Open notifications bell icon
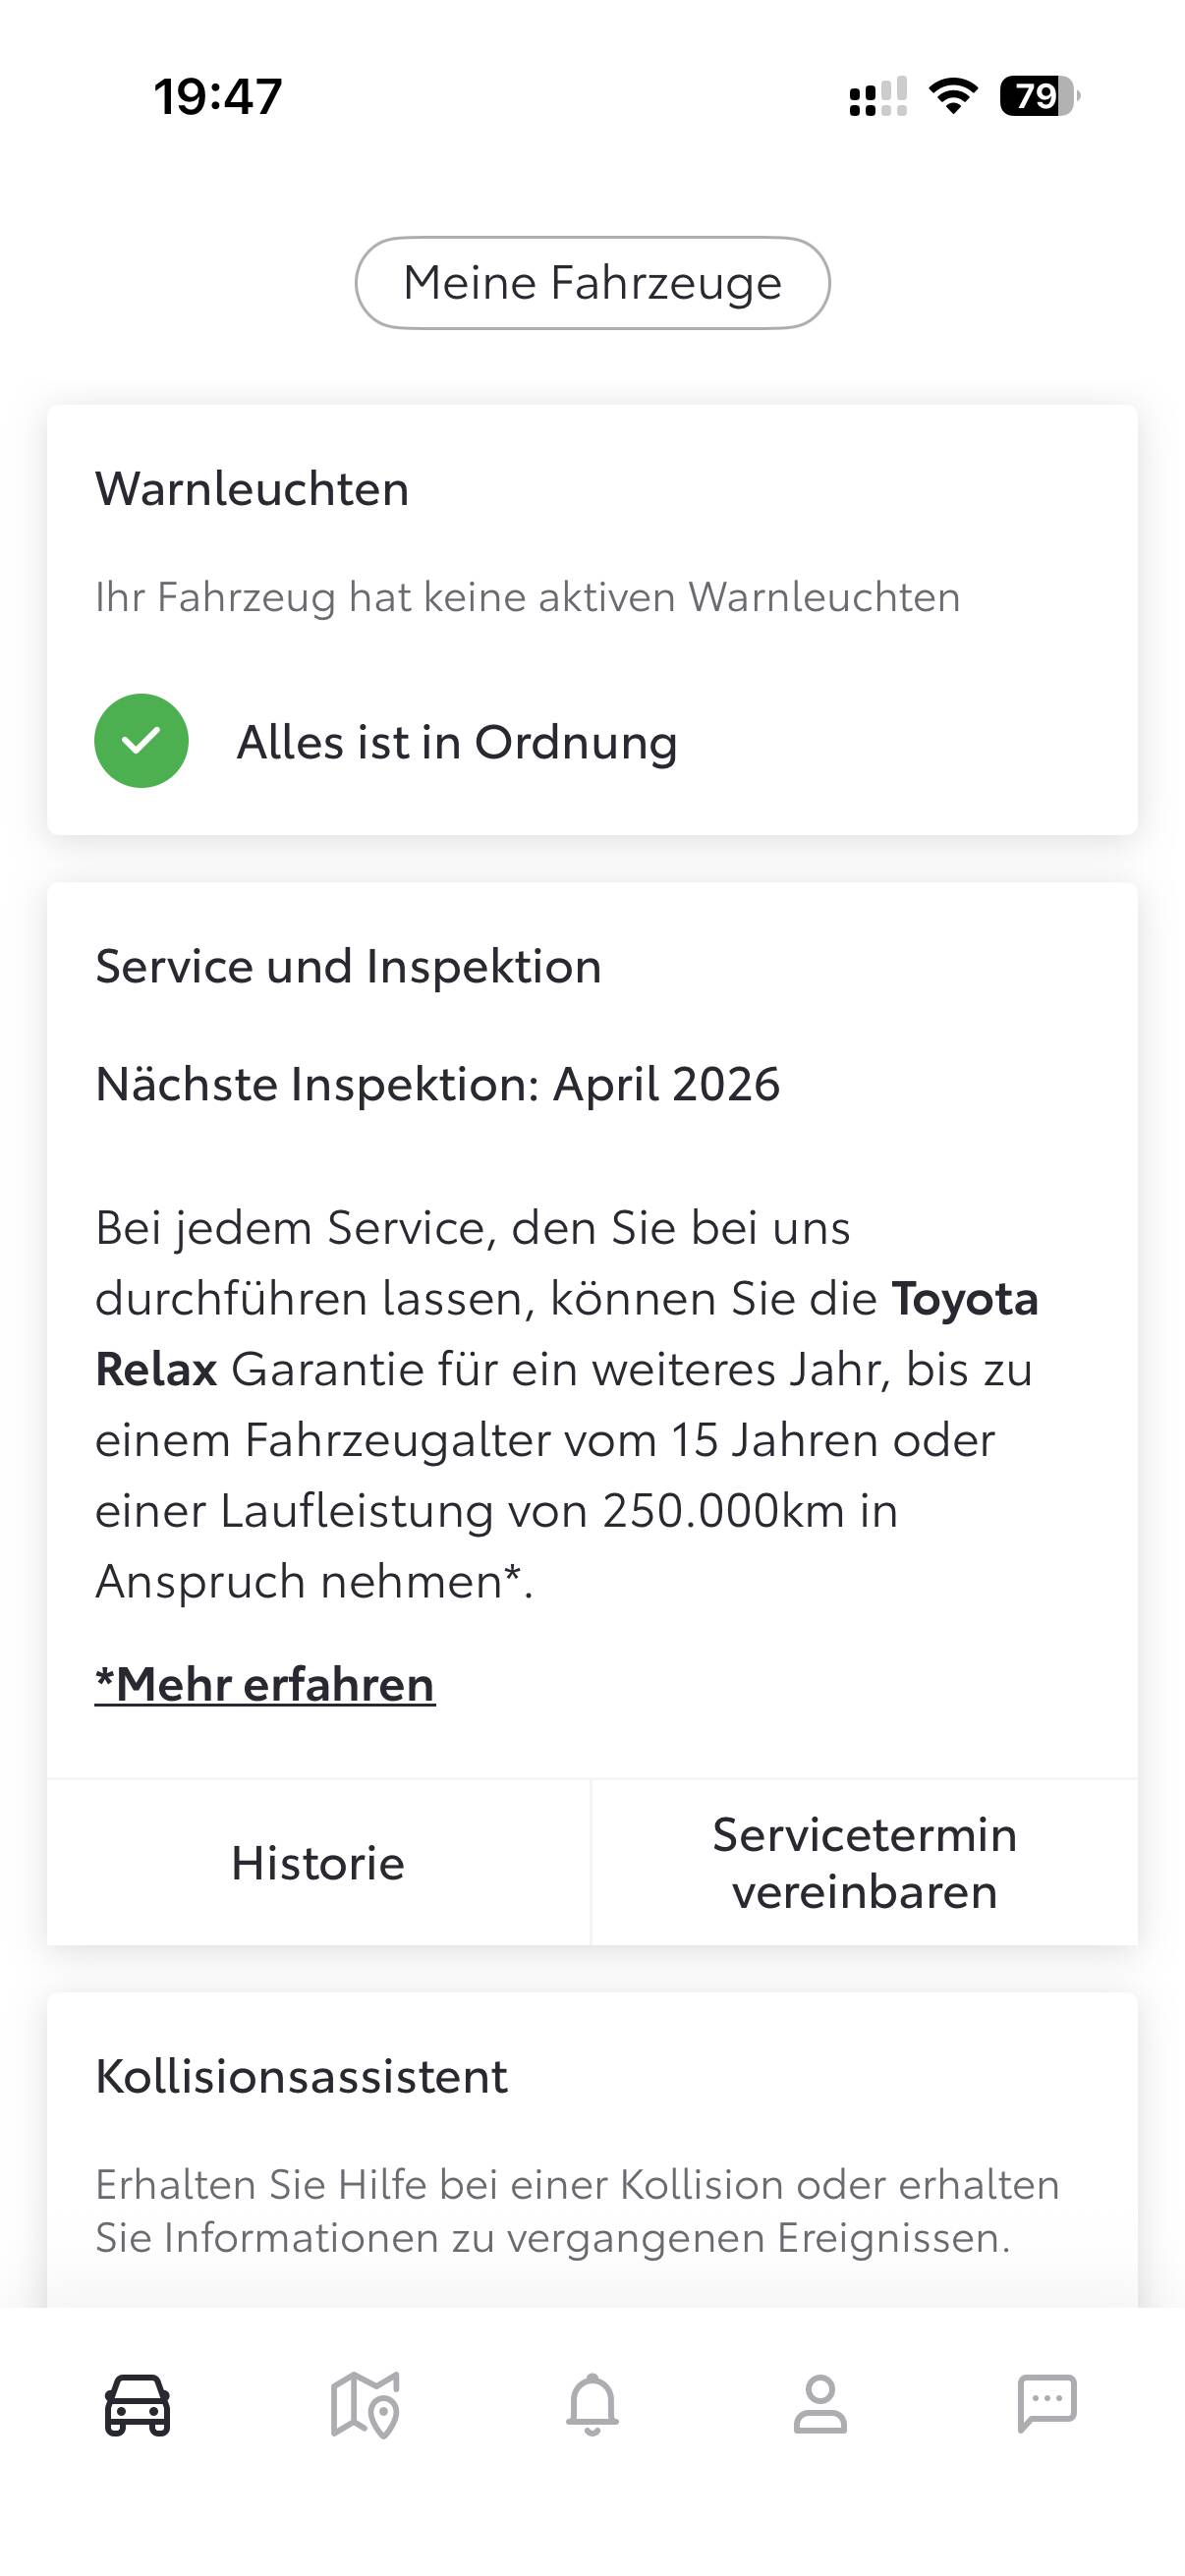This screenshot has height=2576, width=1185. 592,2404
